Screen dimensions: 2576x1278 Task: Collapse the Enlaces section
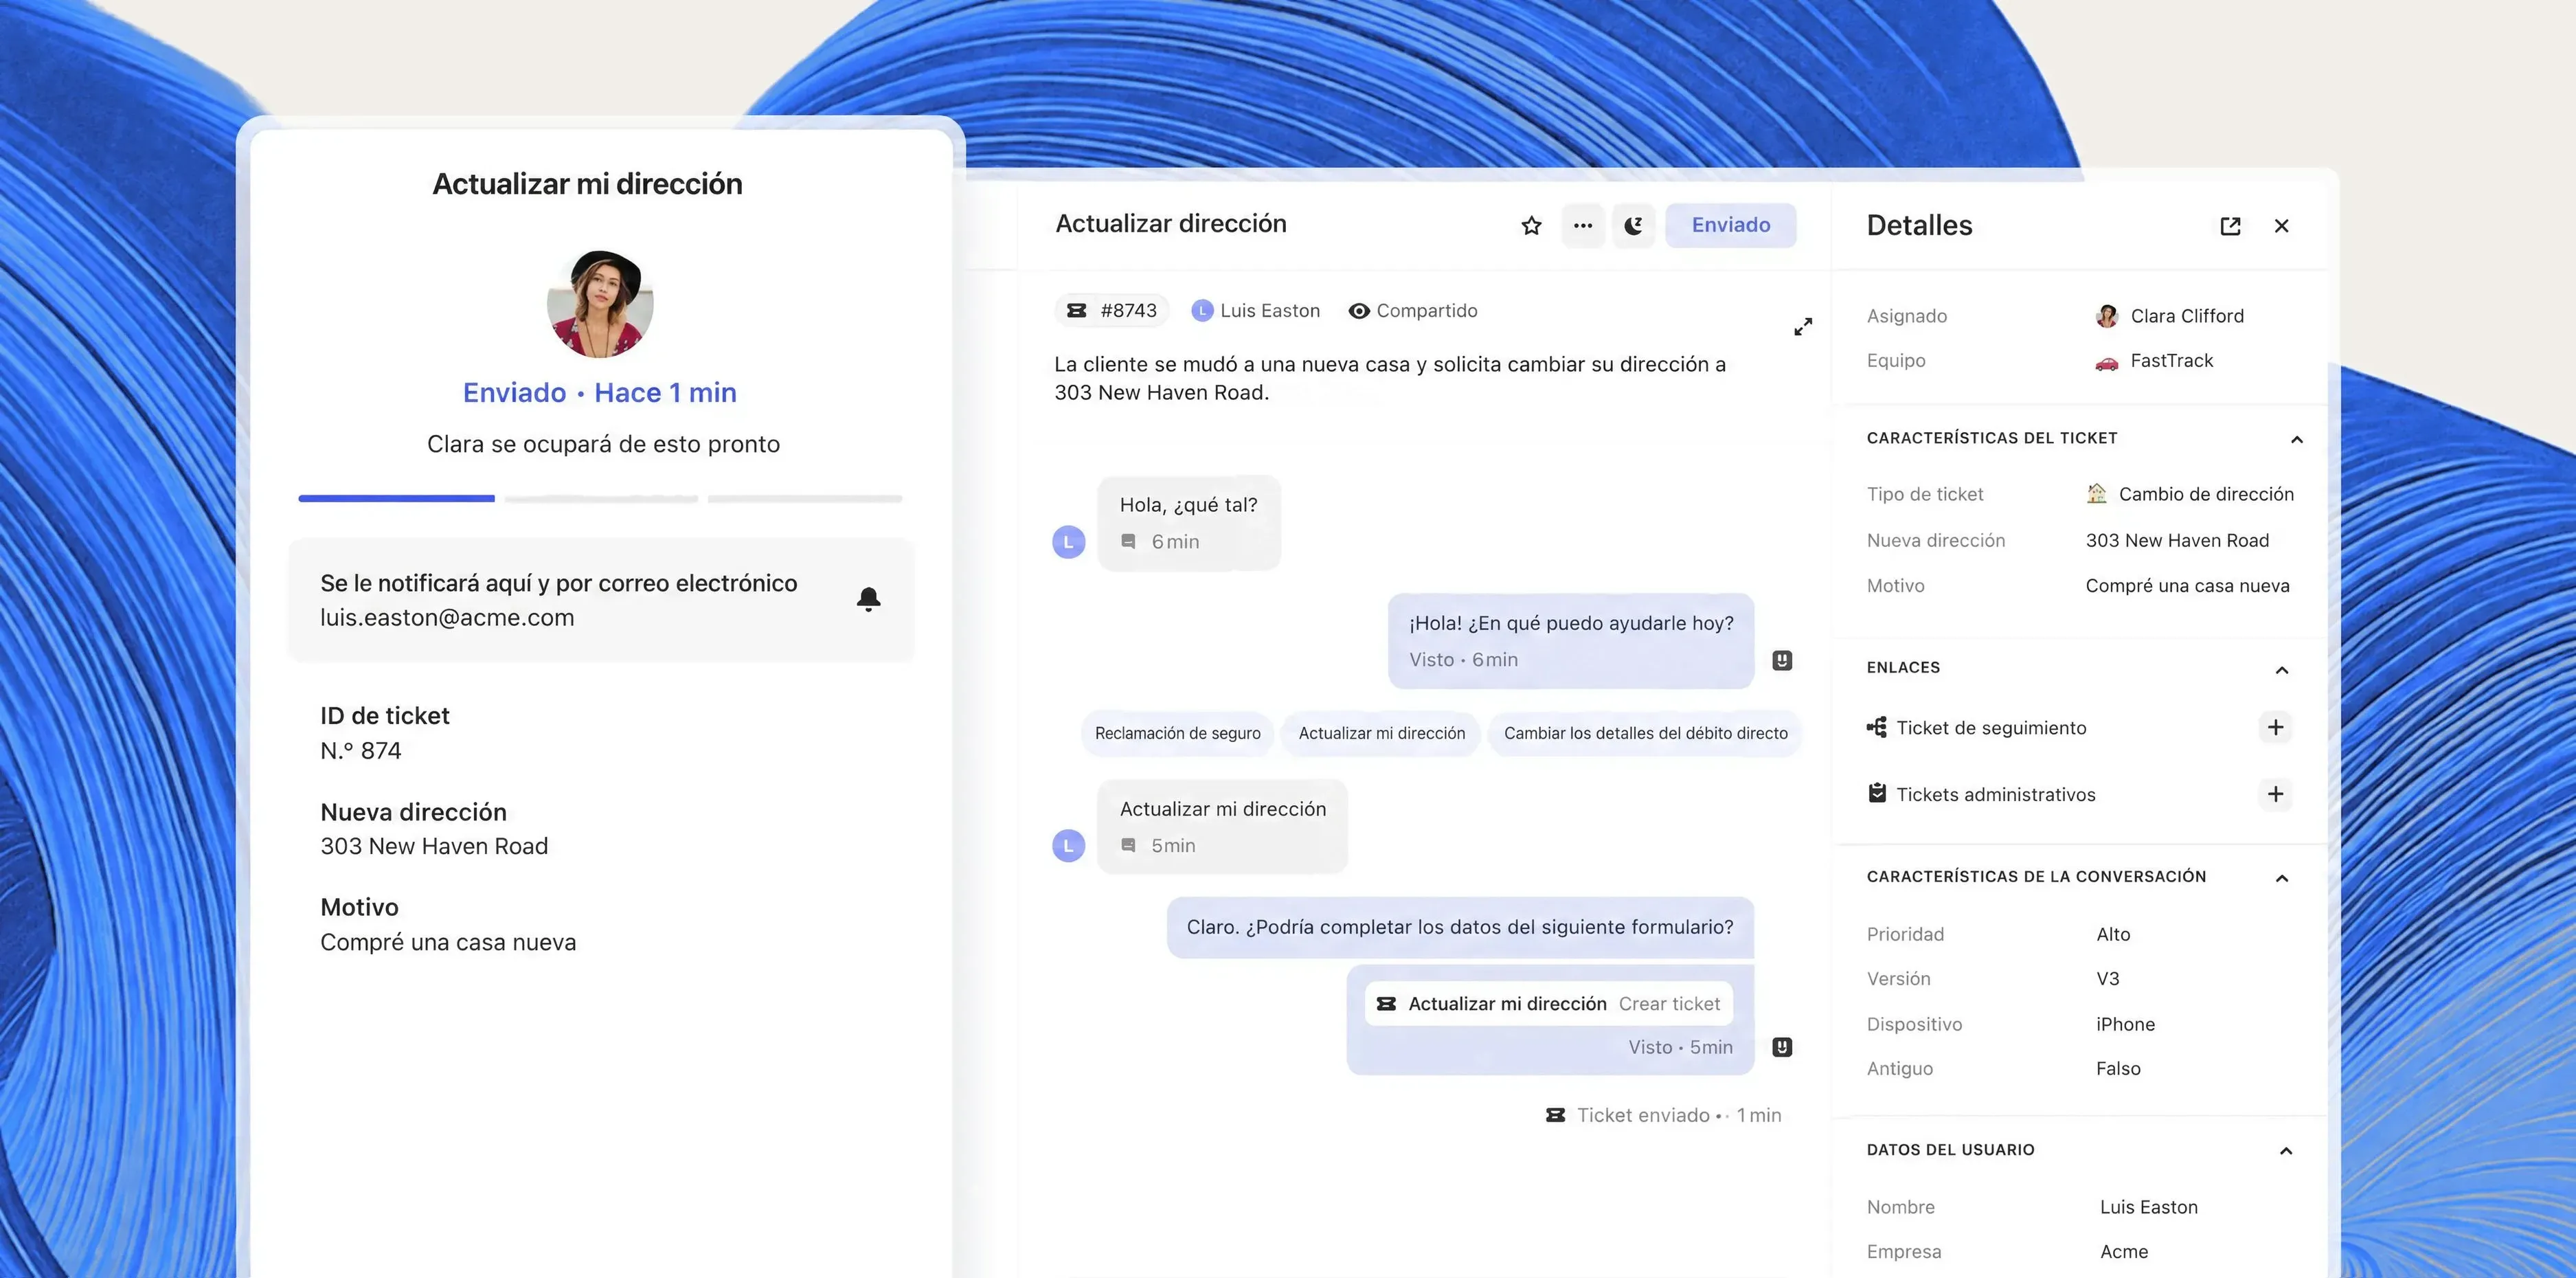pos(2282,670)
